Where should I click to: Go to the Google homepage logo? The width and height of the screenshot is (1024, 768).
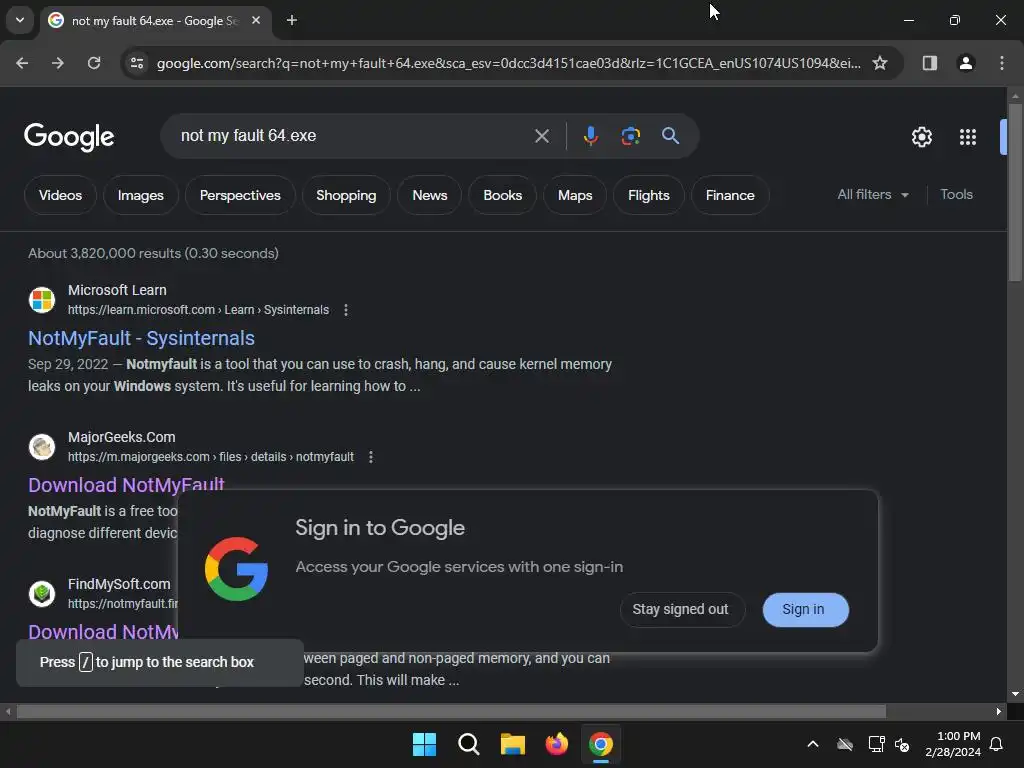click(69, 136)
